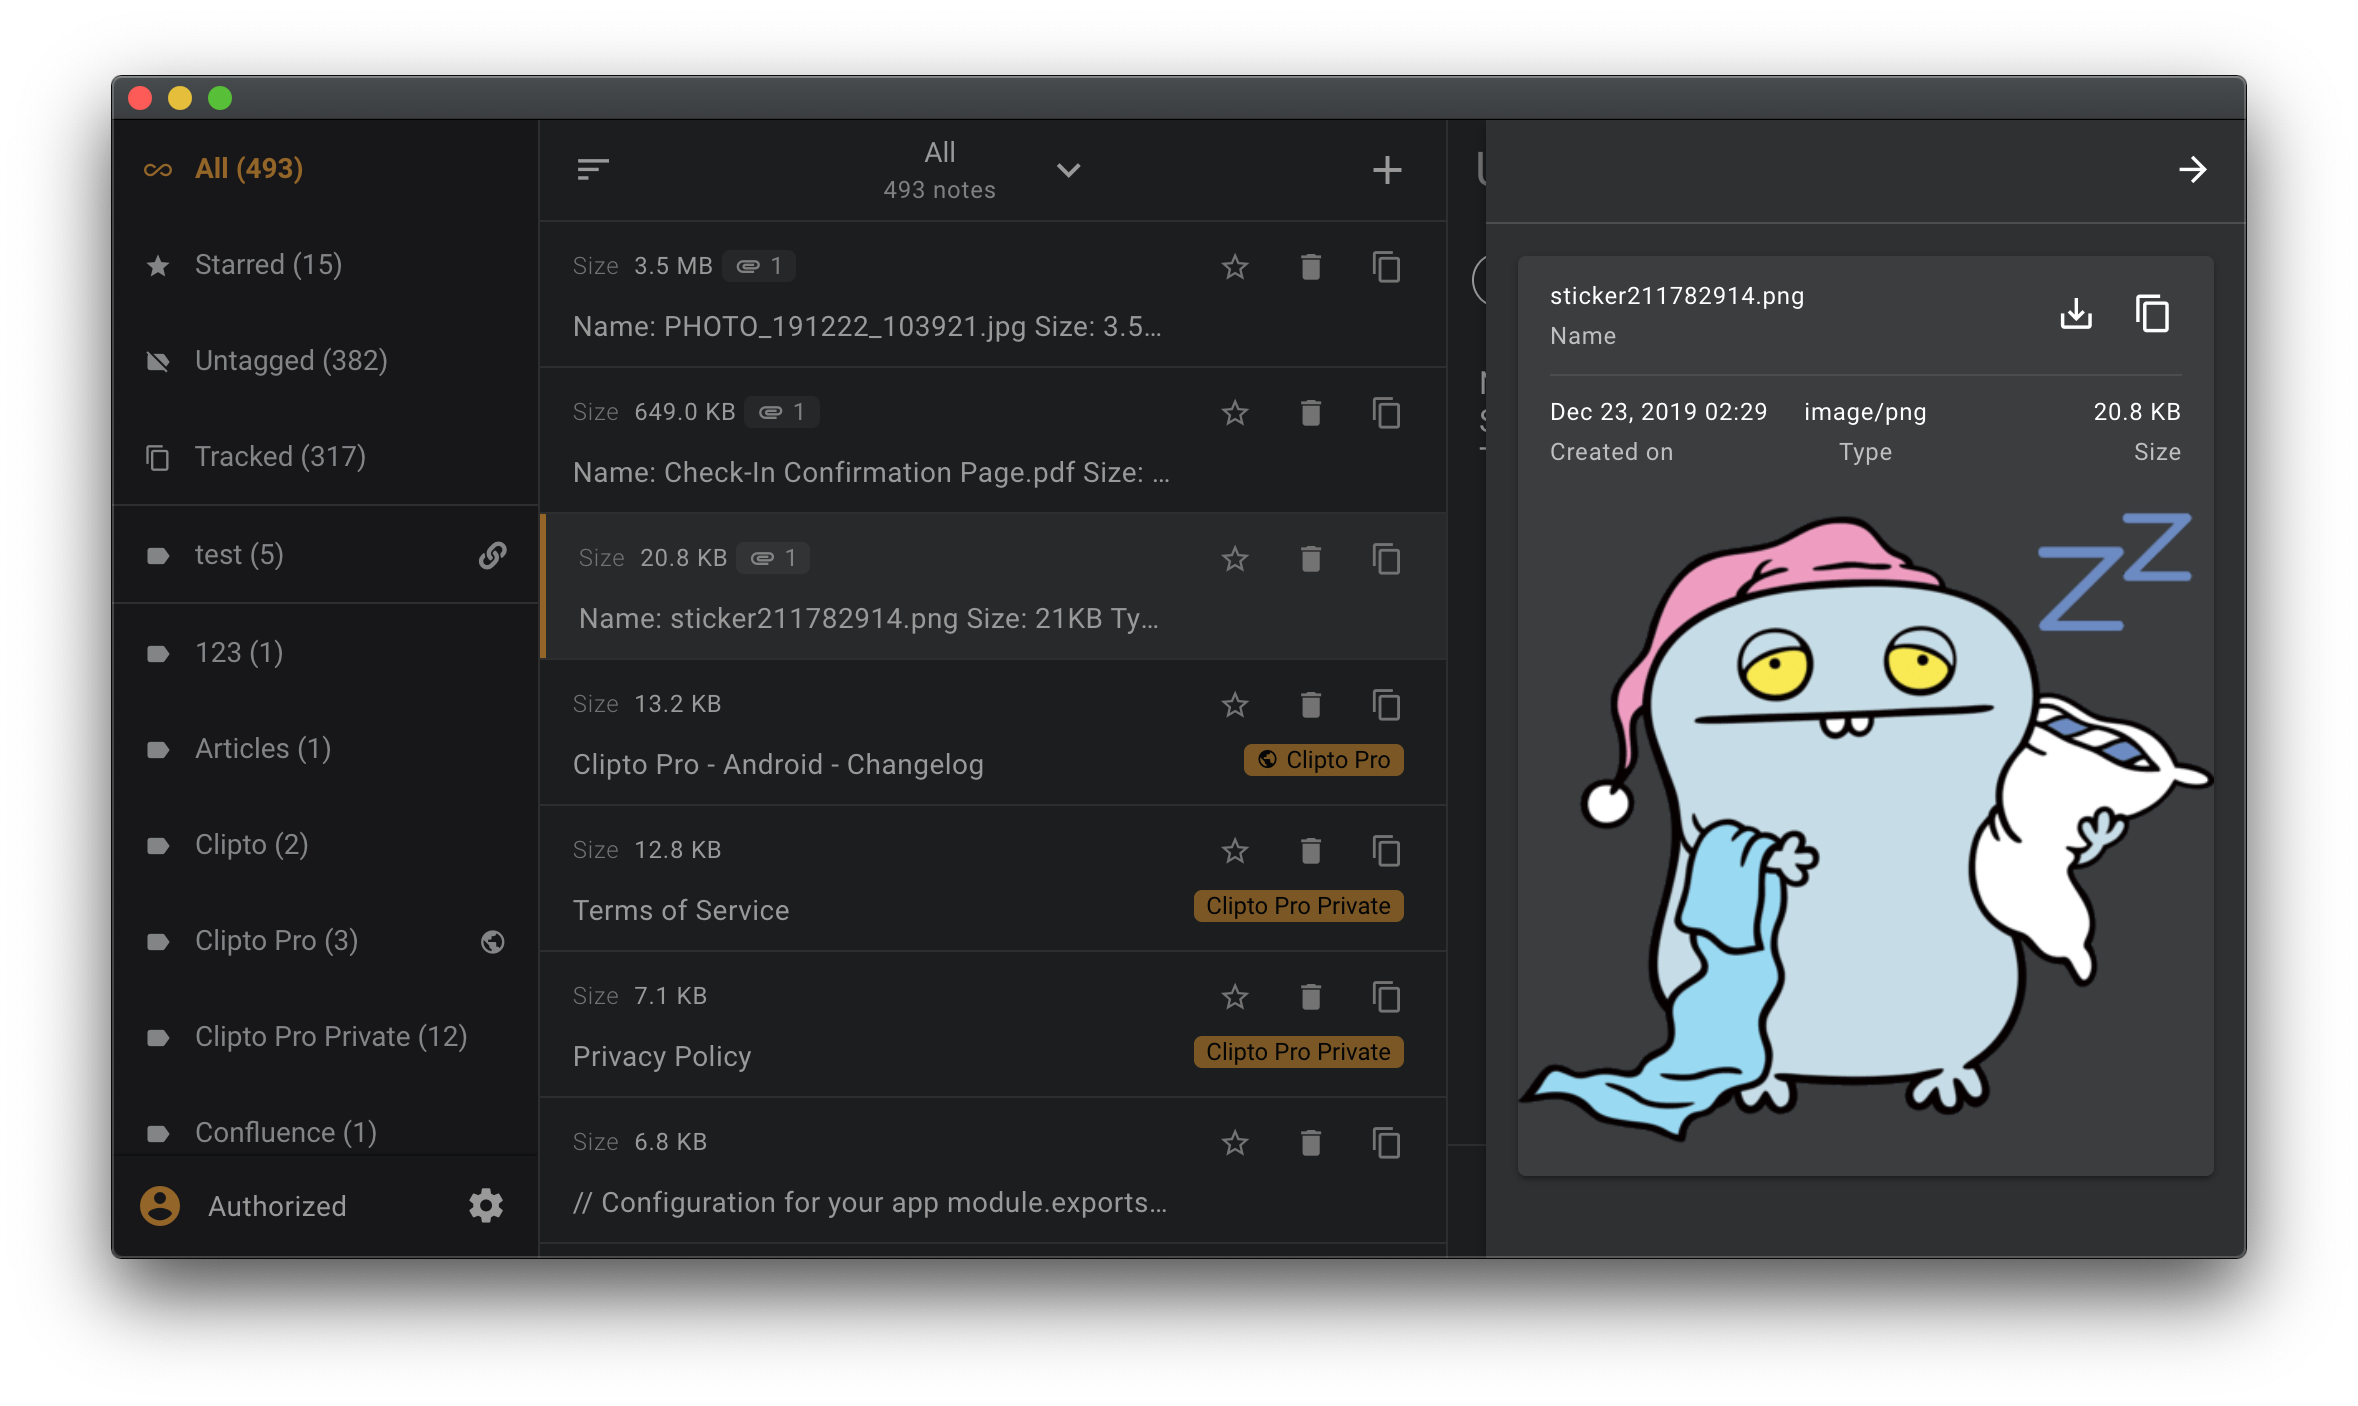Add a new note with plus icon

pyautogui.click(x=1386, y=170)
